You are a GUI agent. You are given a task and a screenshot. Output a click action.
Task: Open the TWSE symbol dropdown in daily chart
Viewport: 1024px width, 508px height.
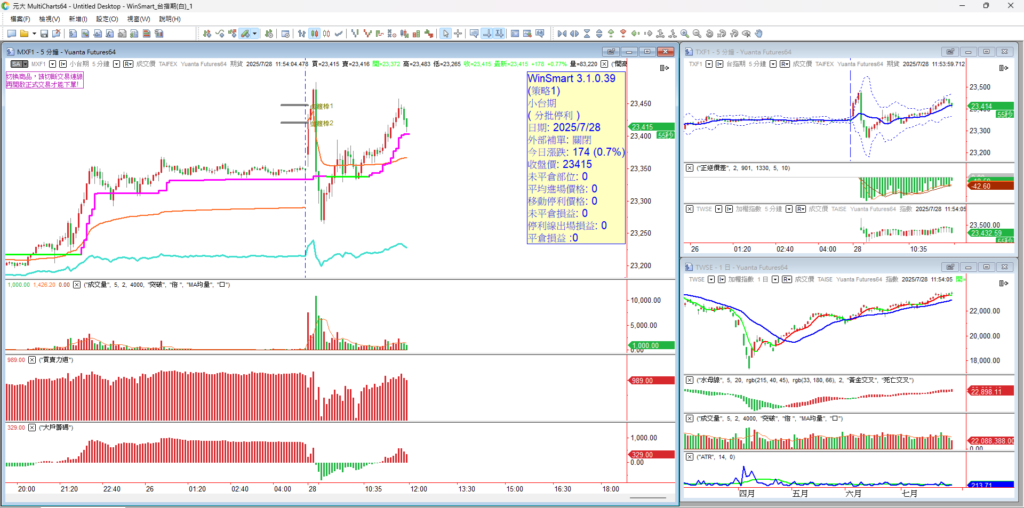point(712,278)
